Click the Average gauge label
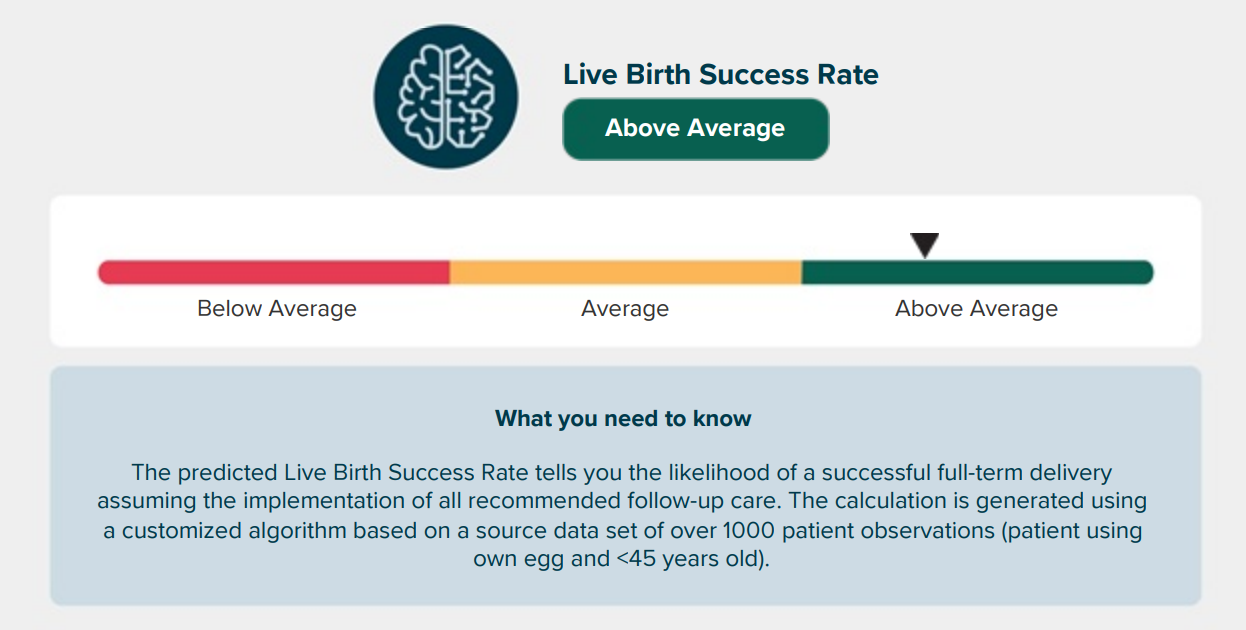Screen dimensions: 1246x630 pos(625,309)
